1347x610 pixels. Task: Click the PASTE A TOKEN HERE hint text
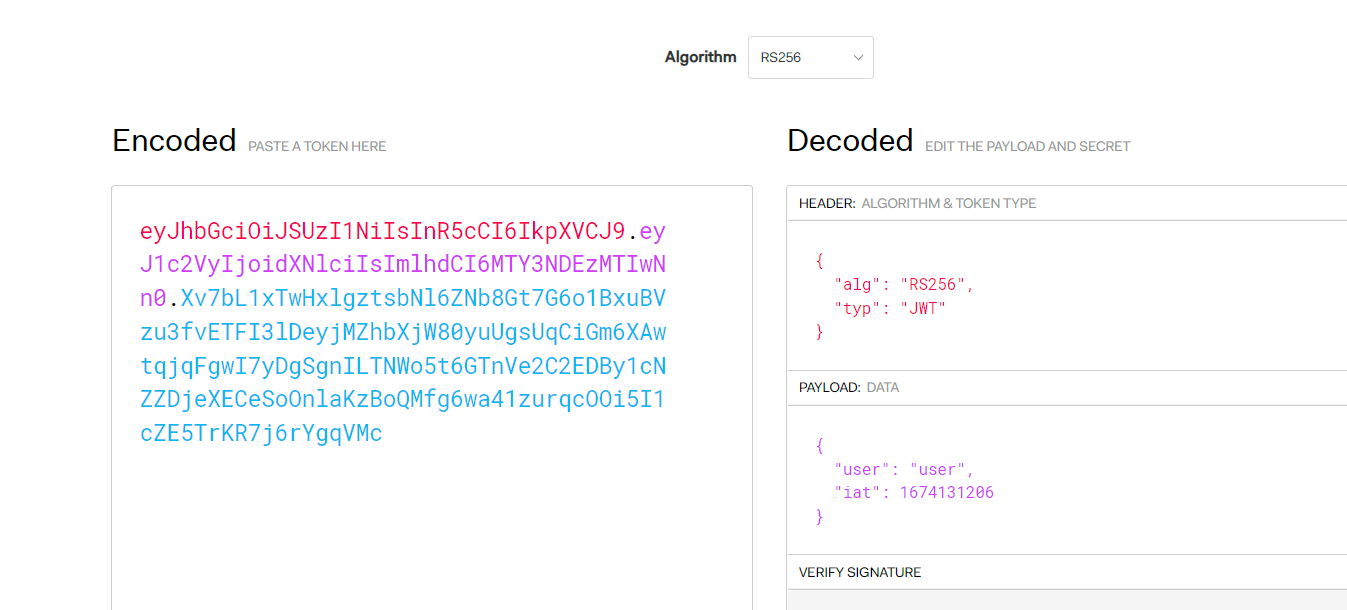(x=317, y=146)
